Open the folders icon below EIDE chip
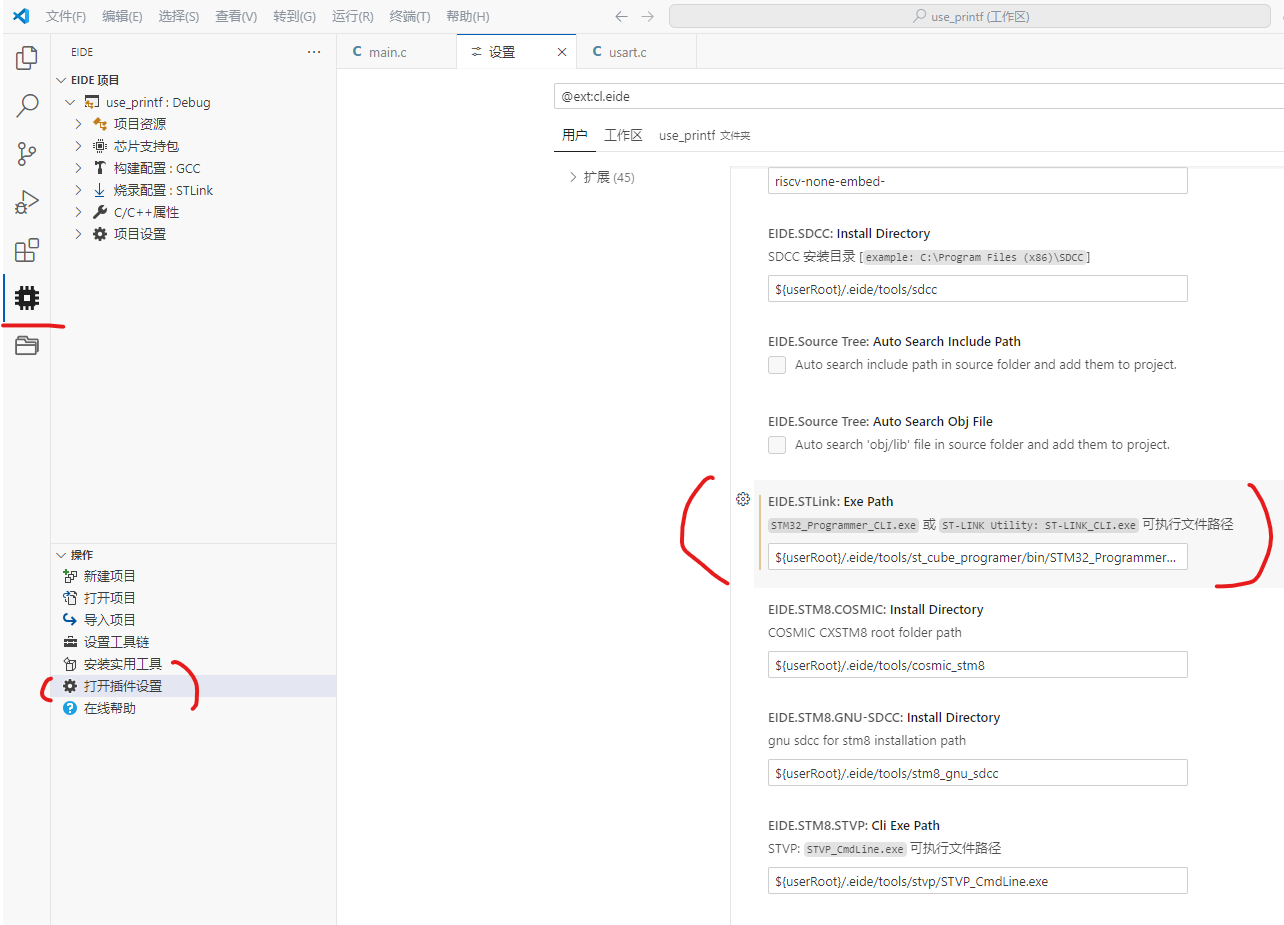The width and height of the screenshot is (1284, 925). click(27, 346)
